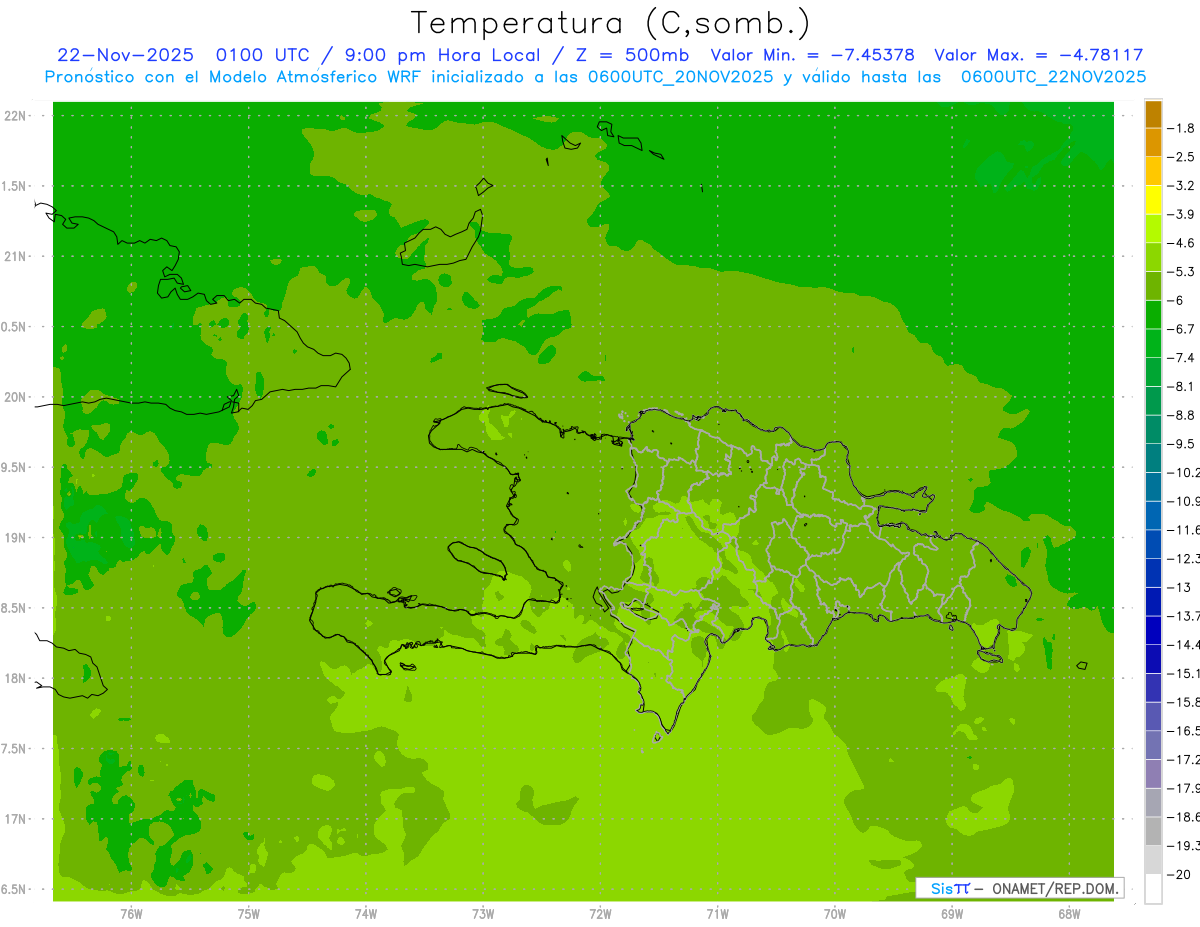The width and height of the screenshot is (1200, 927).
Task: Select the olive green swatch between -5.3 and -6
Action: click(x=1154, y=286)
